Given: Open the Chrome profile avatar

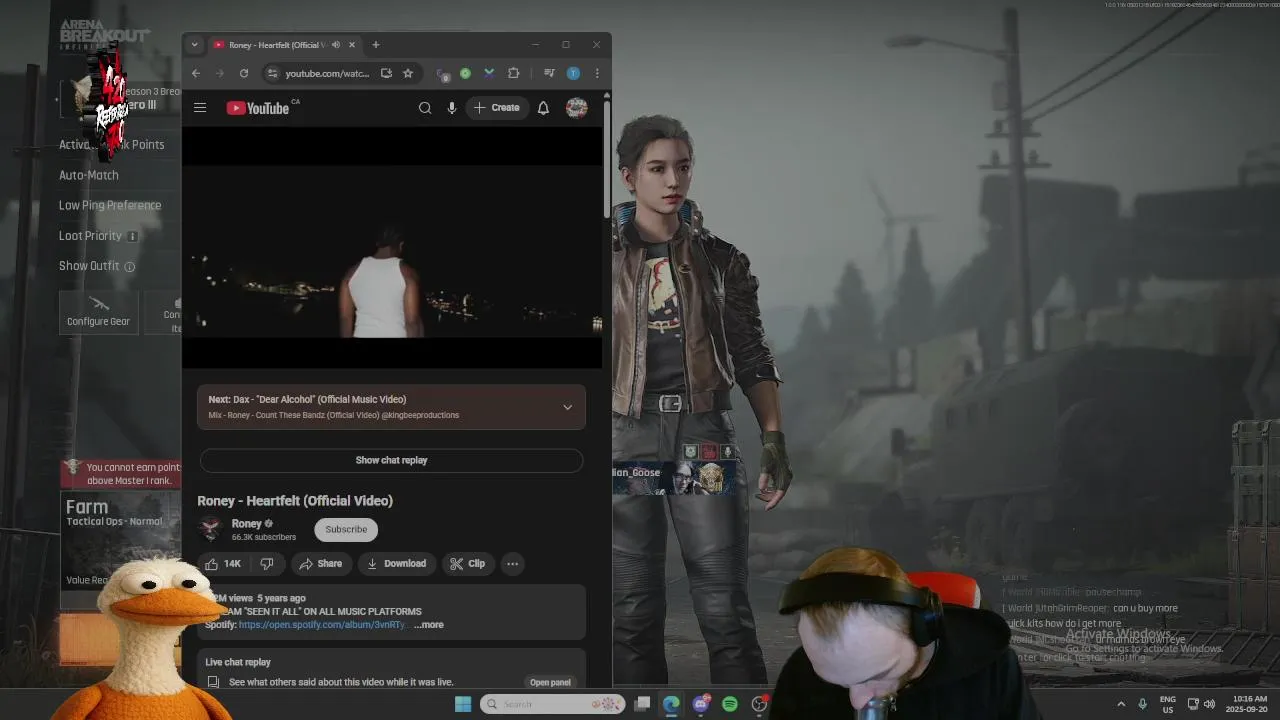Looking at the screenshot, I should 573,73.
